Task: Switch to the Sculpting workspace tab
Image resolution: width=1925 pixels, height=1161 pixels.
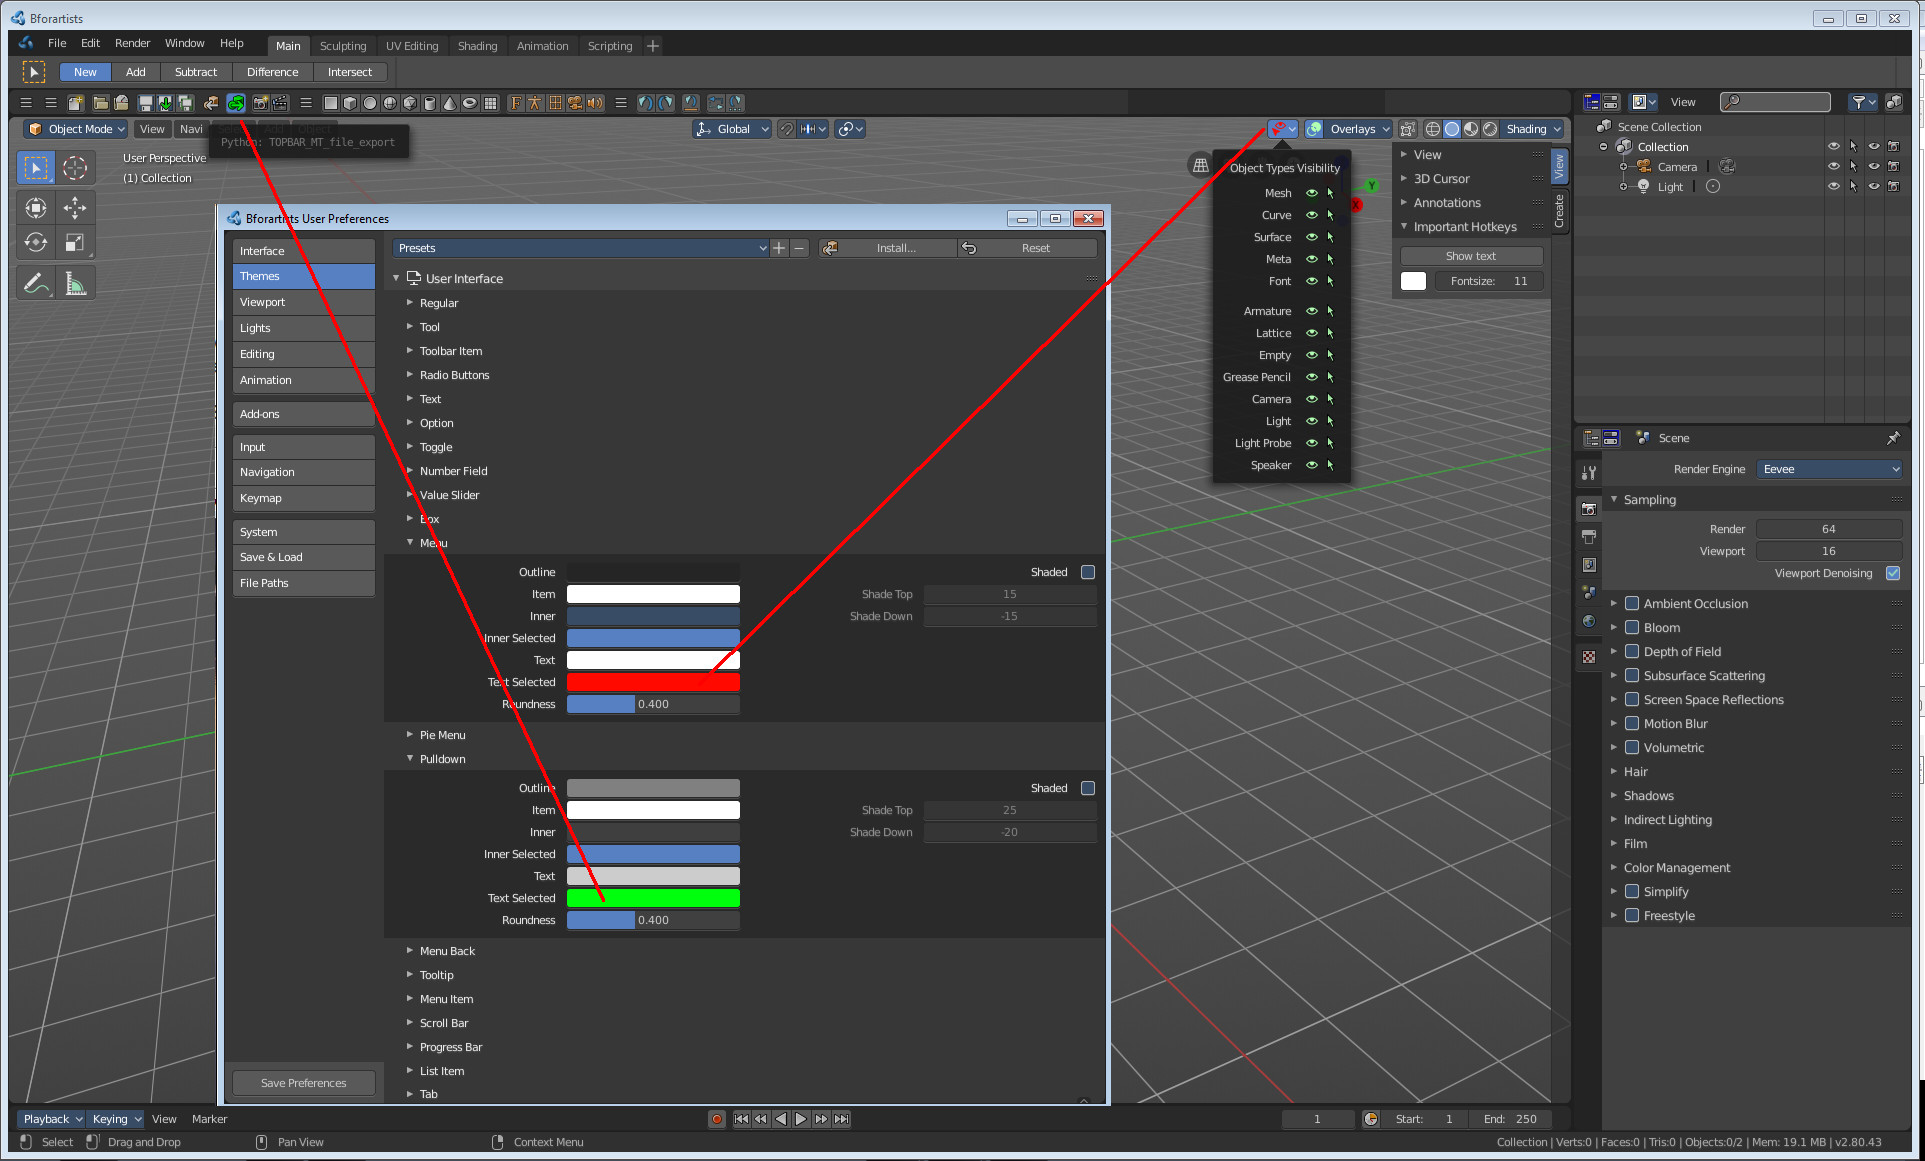Action: (x=343, y=46)
